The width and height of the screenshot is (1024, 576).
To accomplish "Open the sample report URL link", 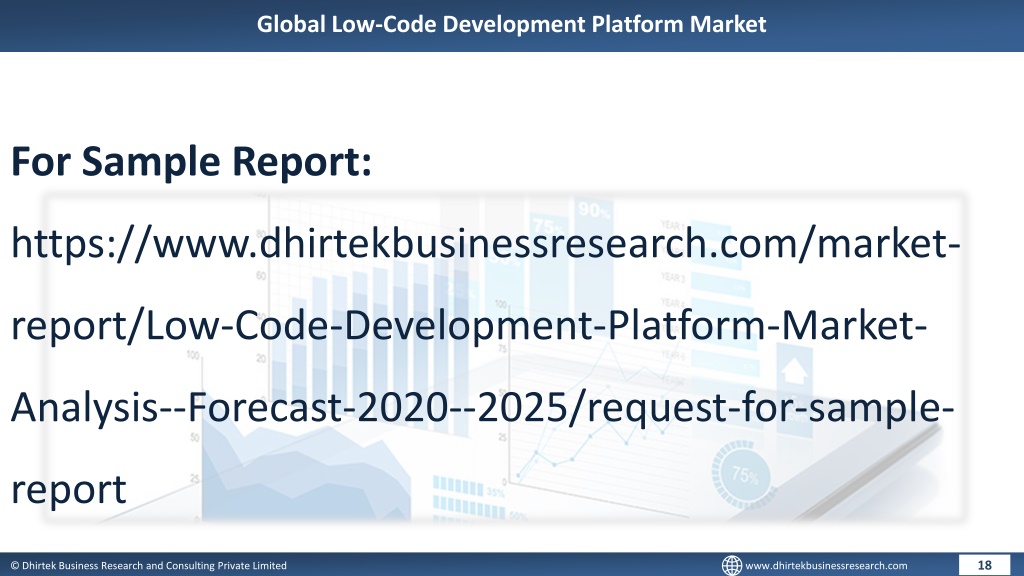I will (x=485, y=366).
